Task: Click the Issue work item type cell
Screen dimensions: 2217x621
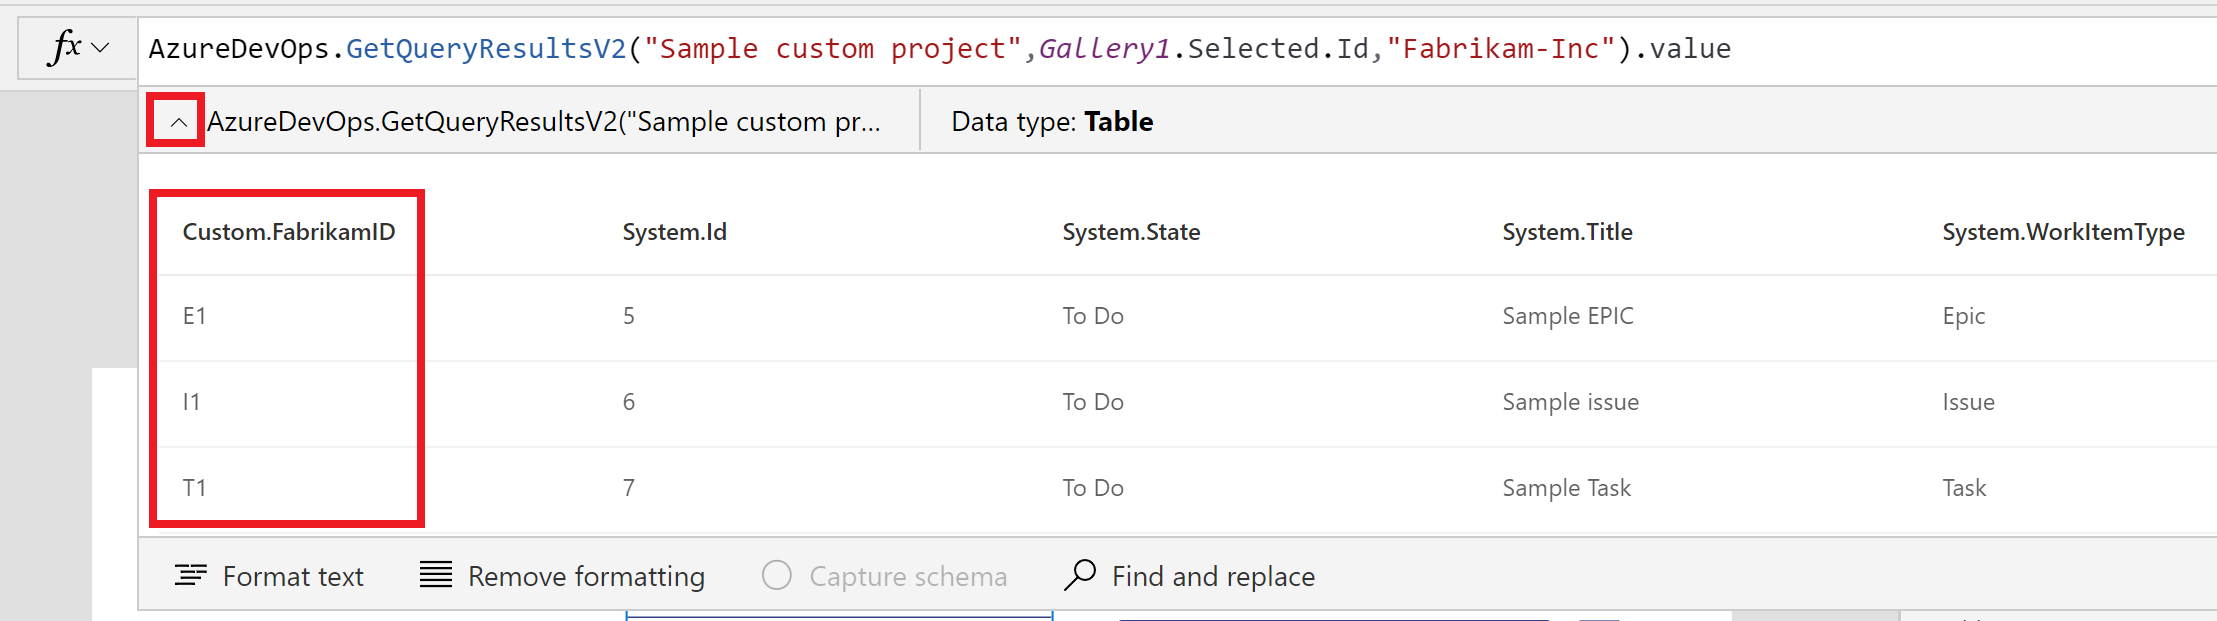Action: coord(1968,402)
